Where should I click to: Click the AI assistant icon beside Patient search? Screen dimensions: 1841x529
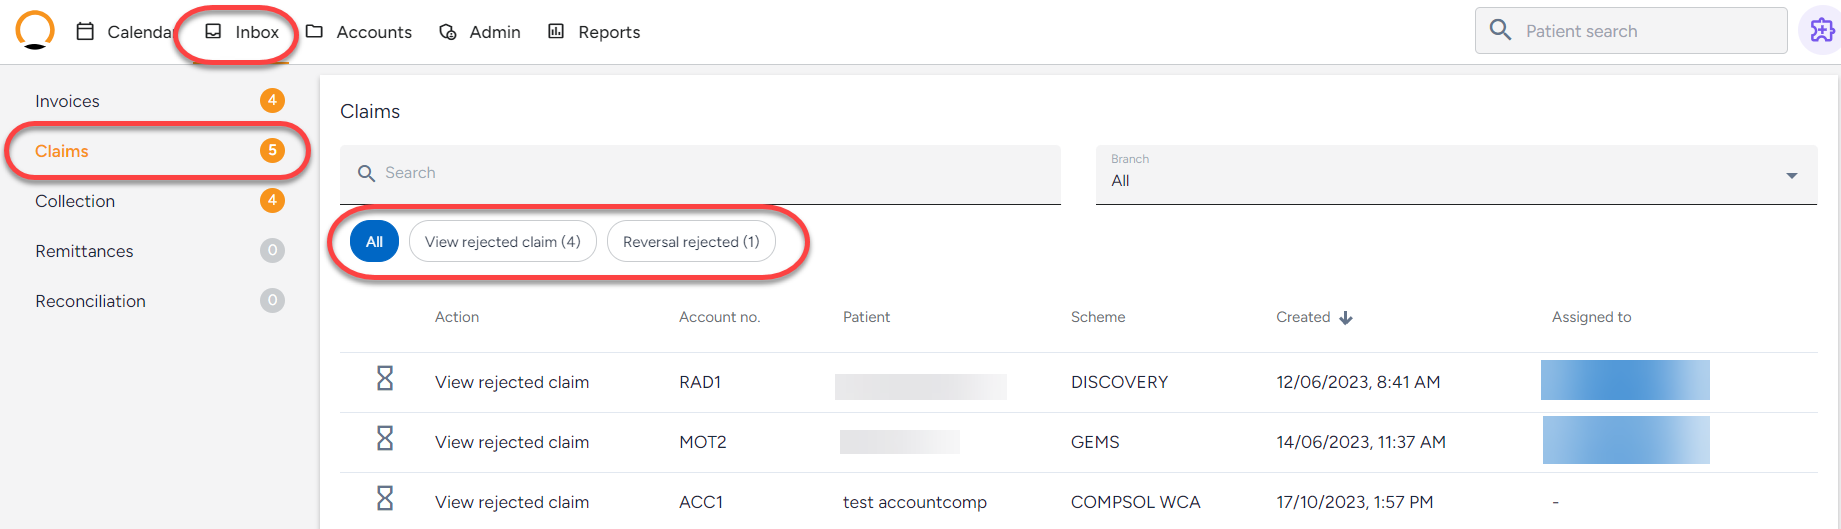(x=1821, y=31)
